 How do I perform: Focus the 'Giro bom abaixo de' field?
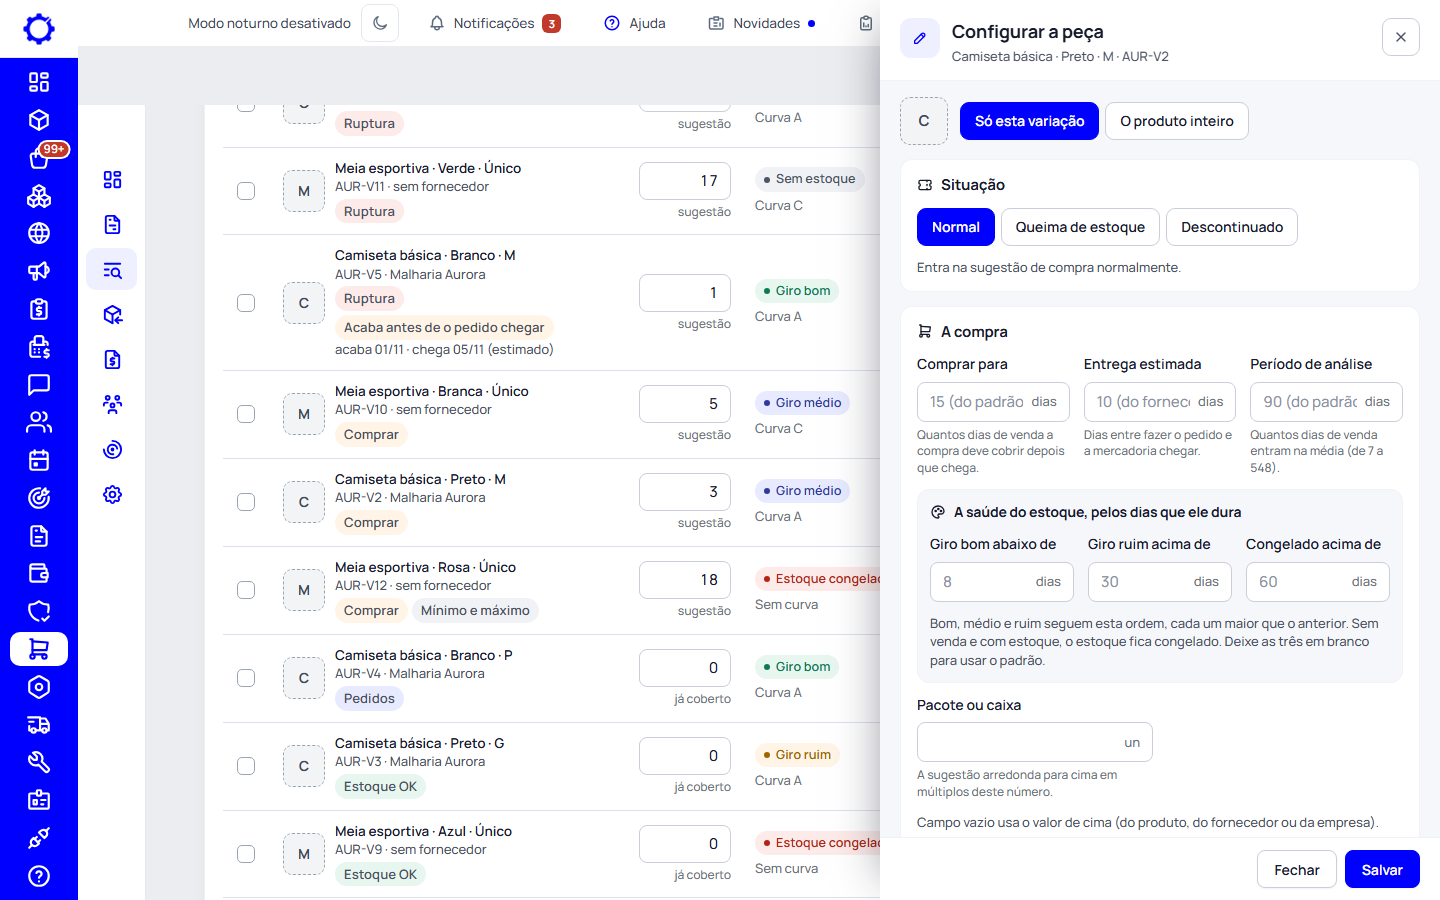[x=1002, y=582]
